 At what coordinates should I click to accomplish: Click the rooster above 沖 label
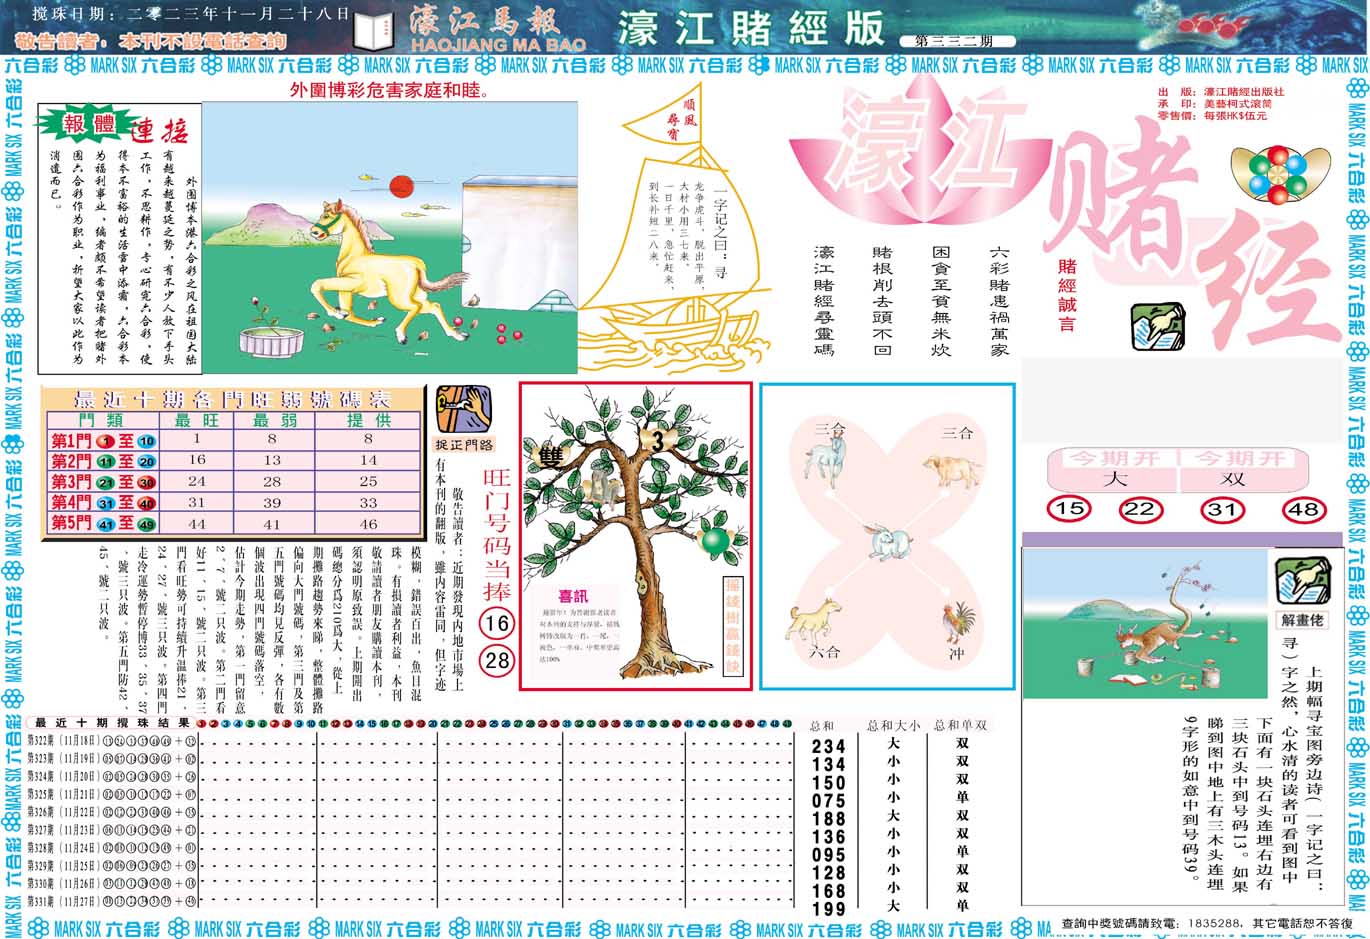[x=959, y=623]
